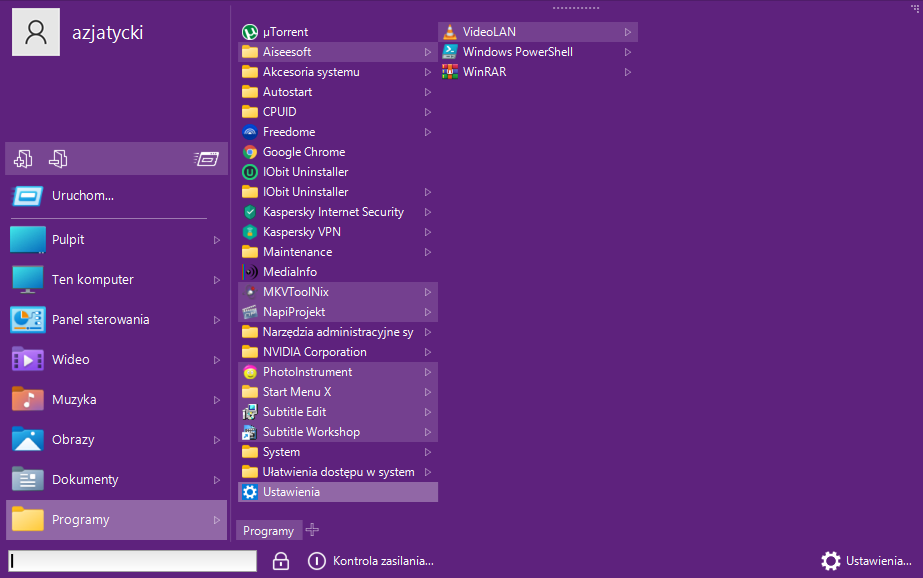Open the Autostart folder
923x578 pixels.
[338, 92]
